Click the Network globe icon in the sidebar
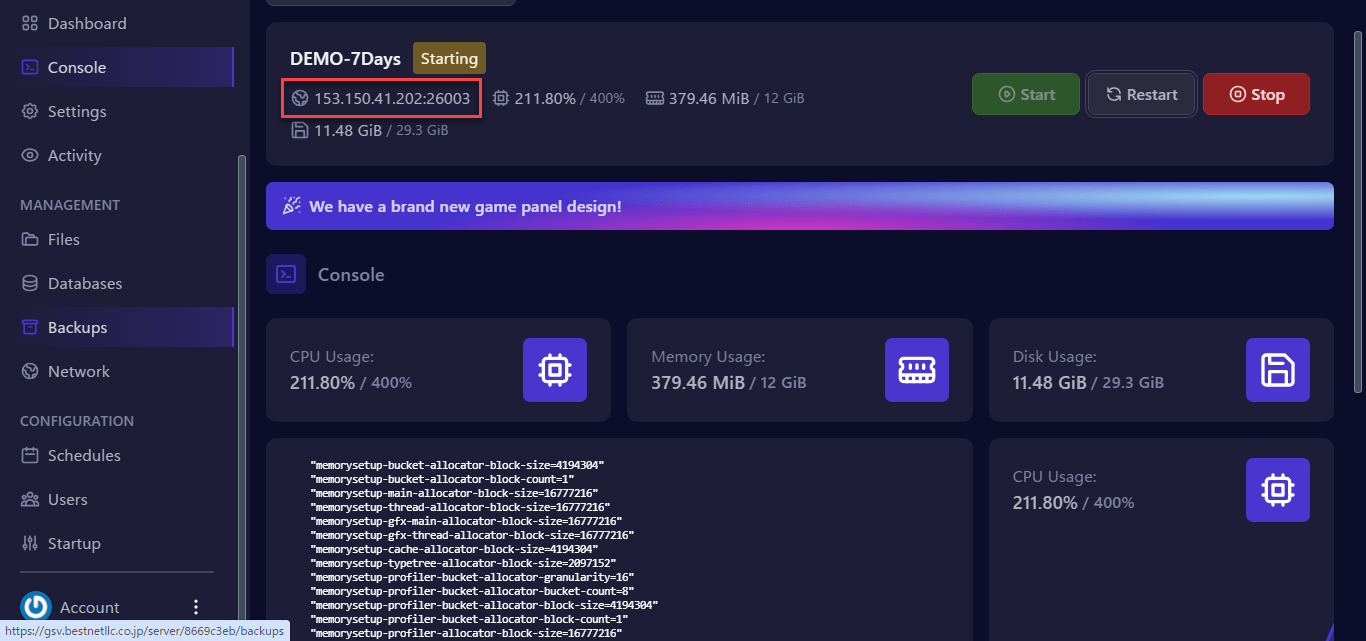Viewport: 1366px width, 641px height. point(30,371)
